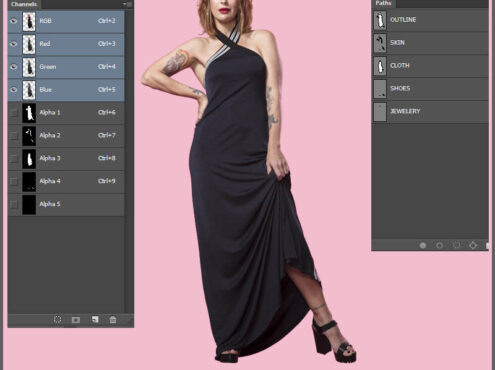Create new channel icon
This screenshot has width=495, height=370.
(x=95, y=320)
